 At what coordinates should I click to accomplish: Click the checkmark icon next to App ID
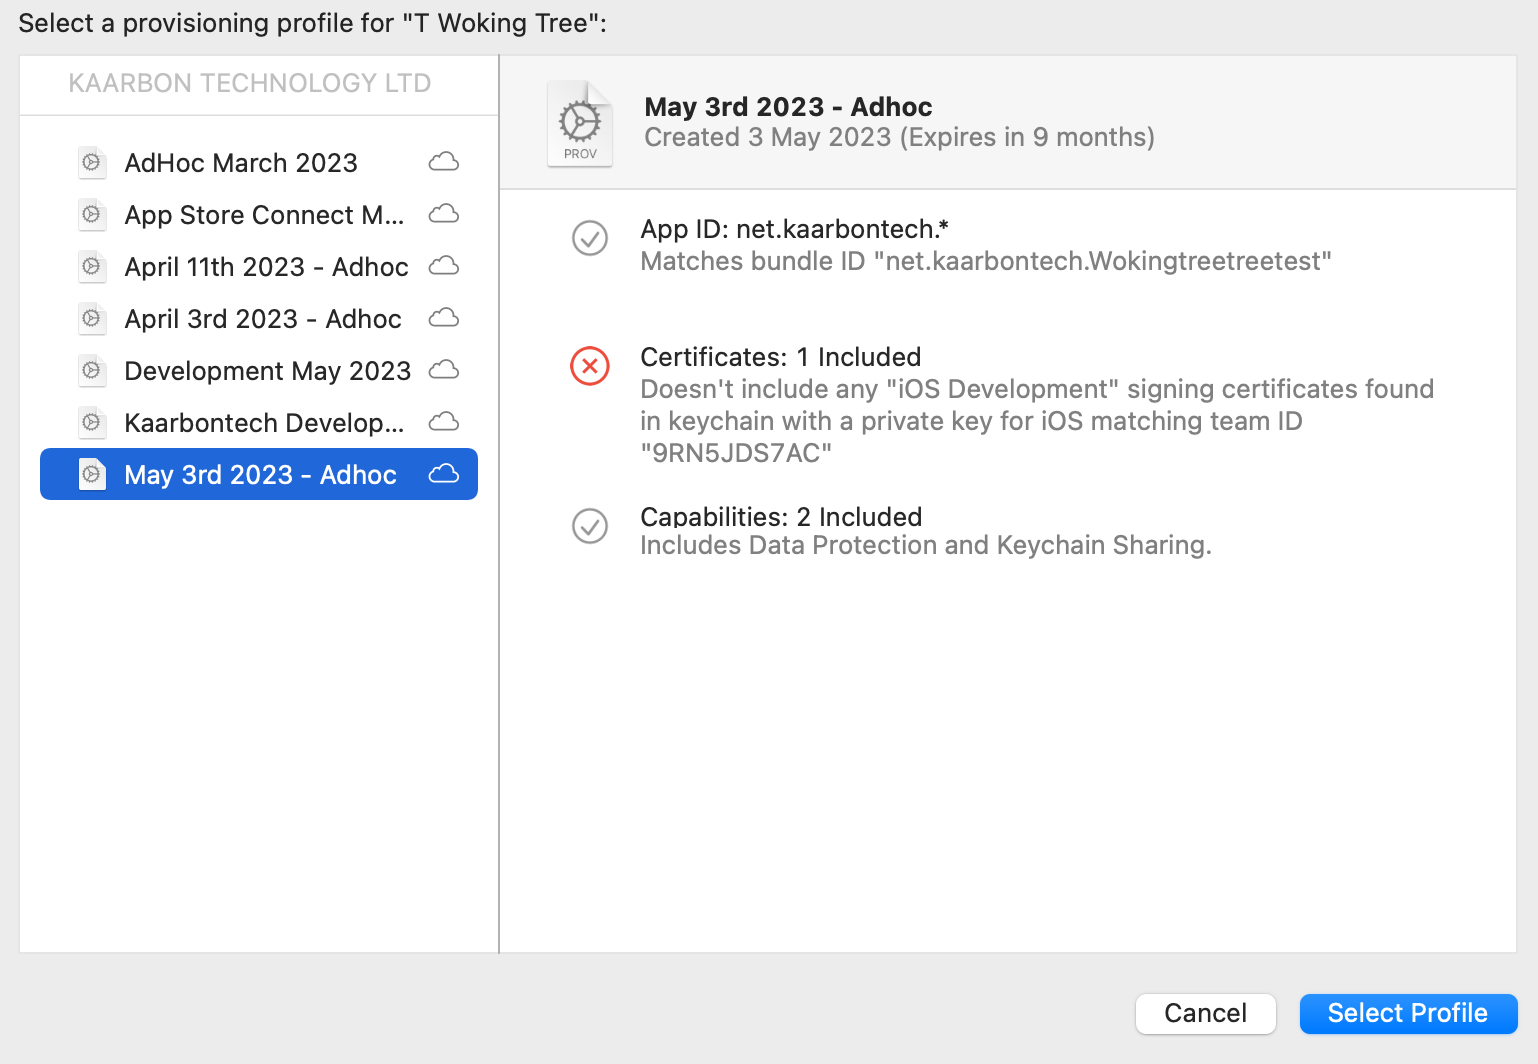(x=590, y=239)
